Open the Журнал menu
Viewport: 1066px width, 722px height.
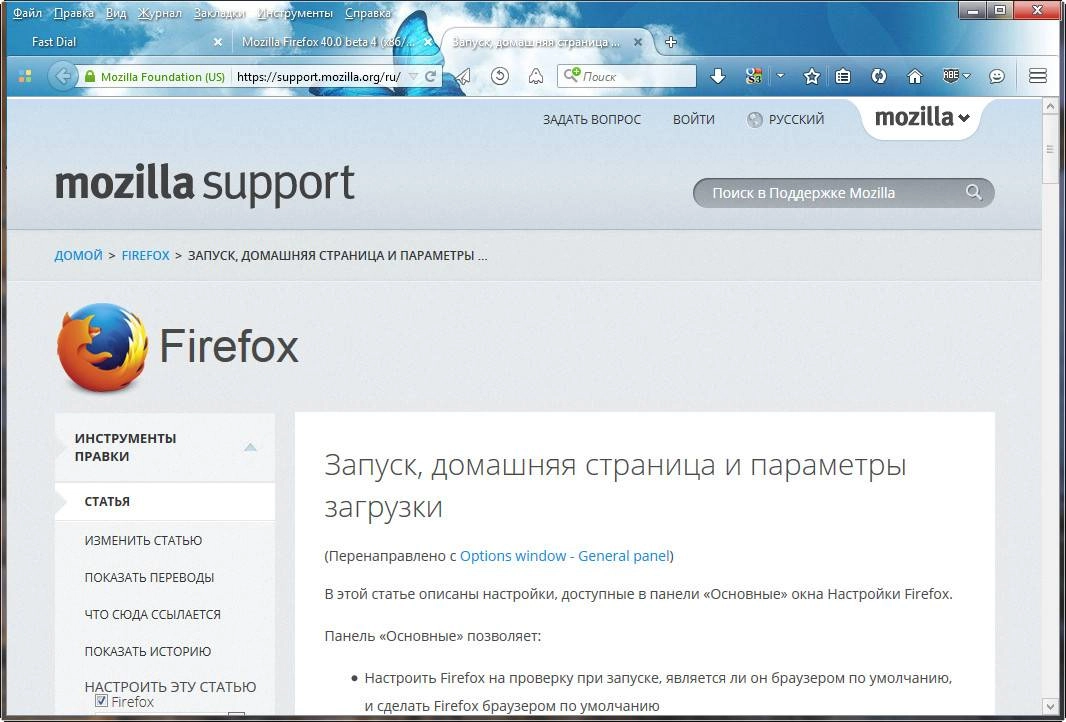(160, 13)
